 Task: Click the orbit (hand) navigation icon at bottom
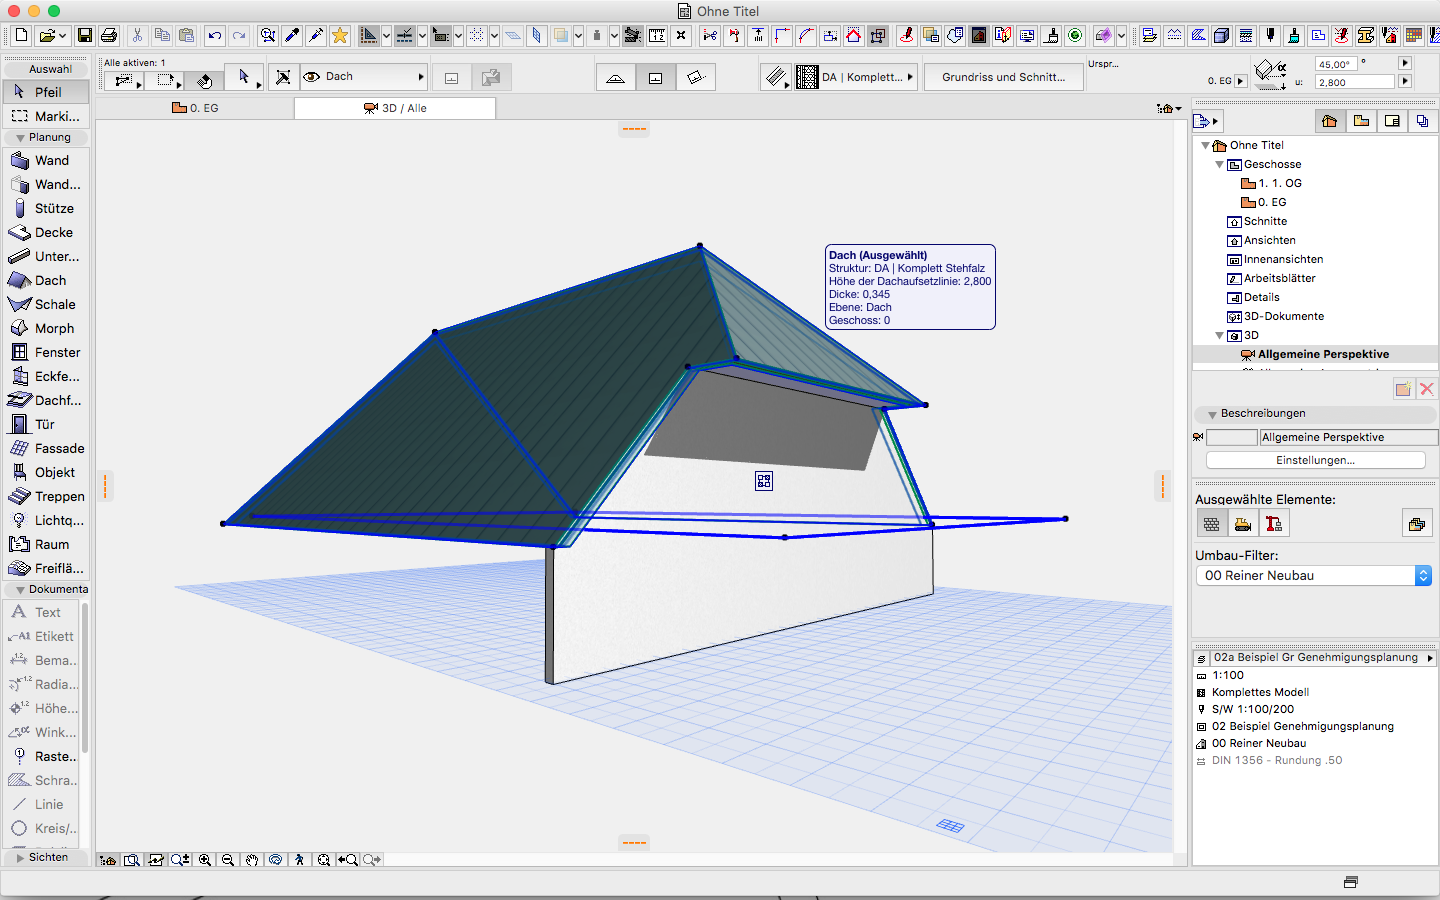coord(252,860)
